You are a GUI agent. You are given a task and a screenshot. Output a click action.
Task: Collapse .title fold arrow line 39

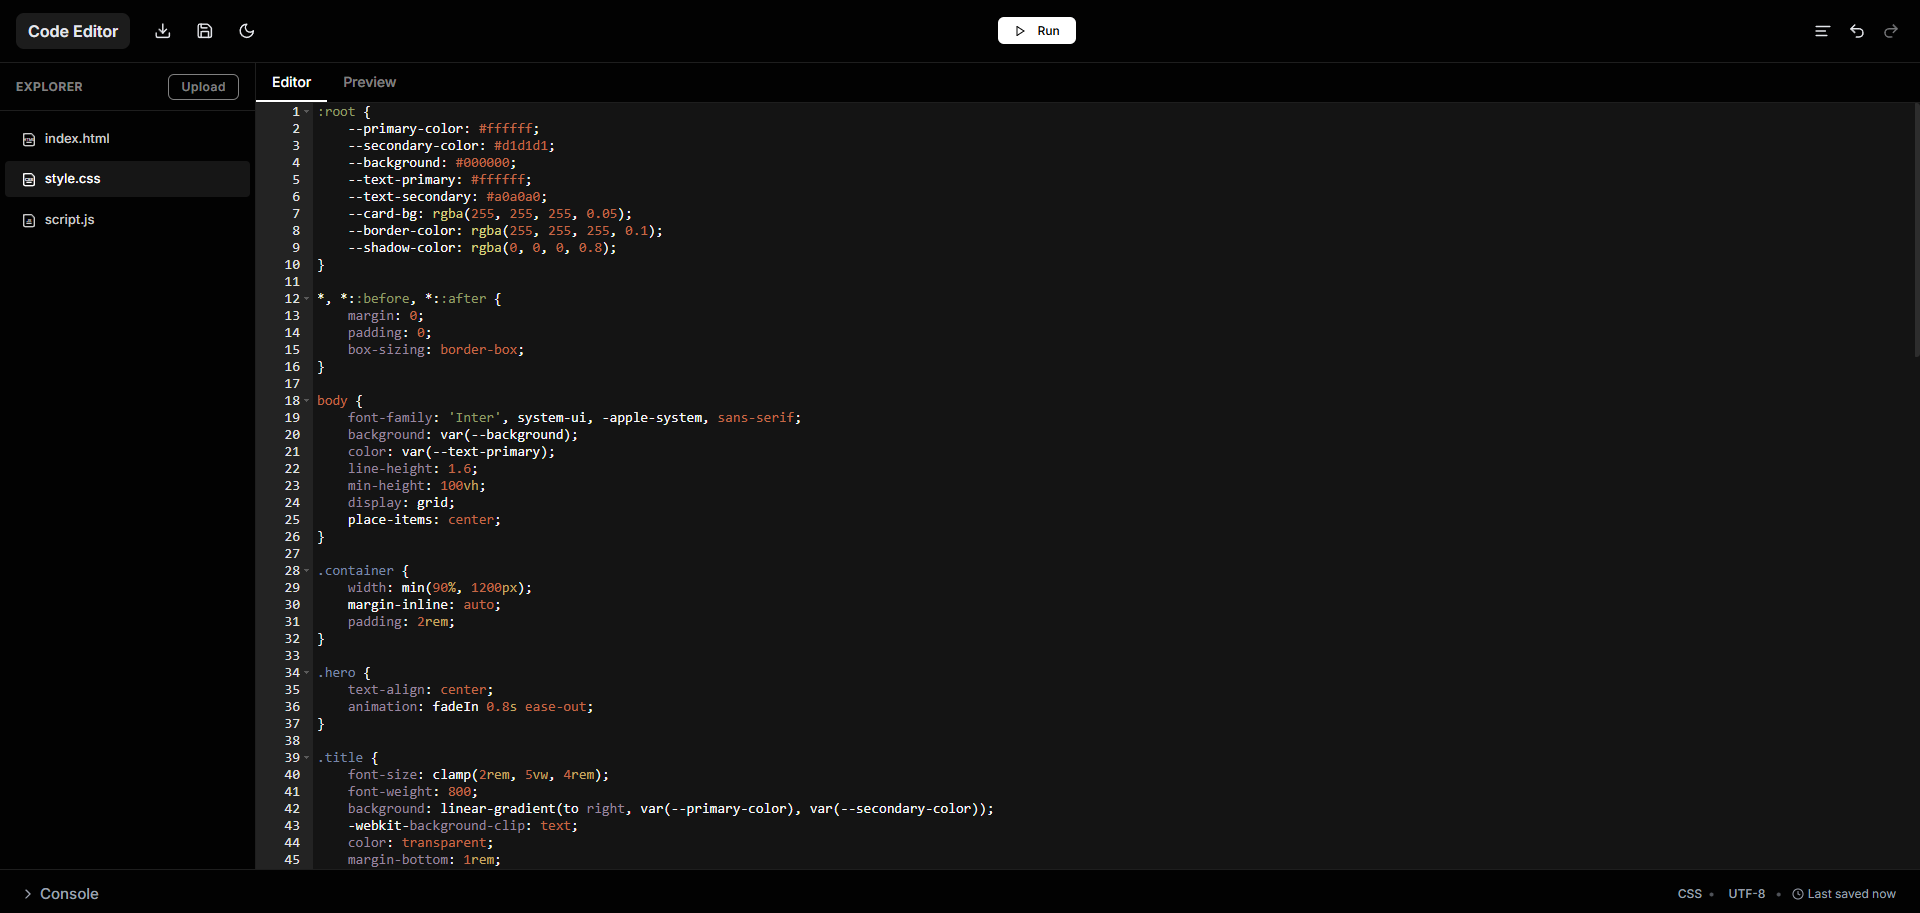(x=307, y=758)
